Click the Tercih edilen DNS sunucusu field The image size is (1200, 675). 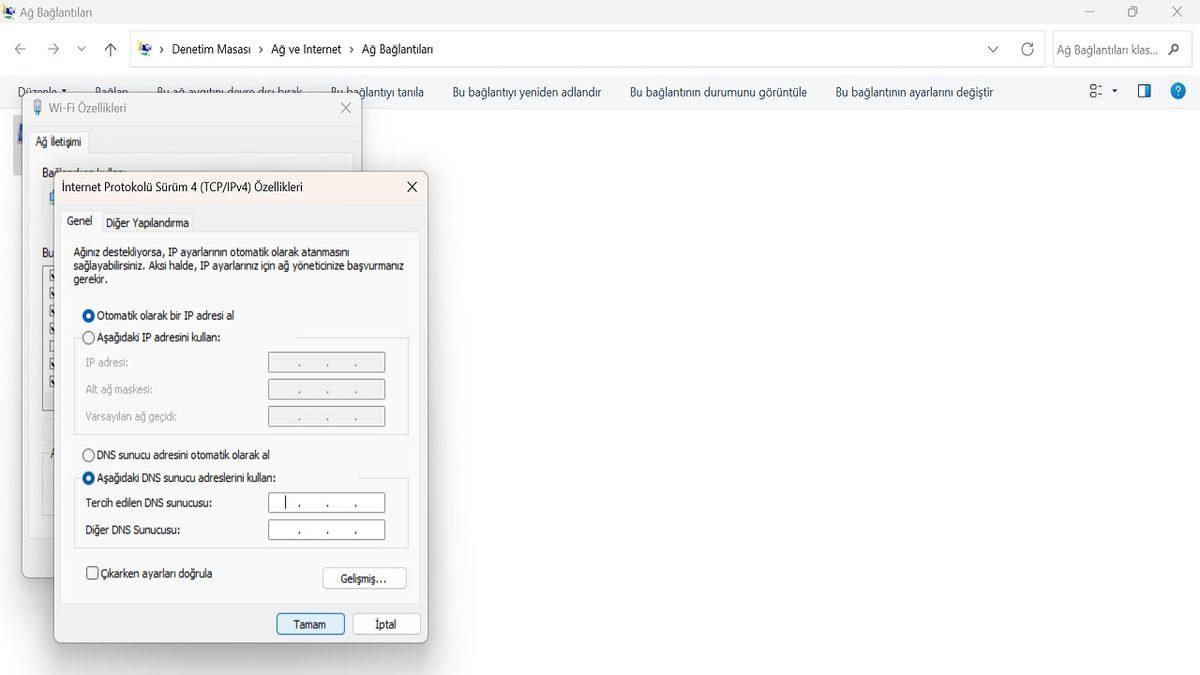(x=326, y=503)
